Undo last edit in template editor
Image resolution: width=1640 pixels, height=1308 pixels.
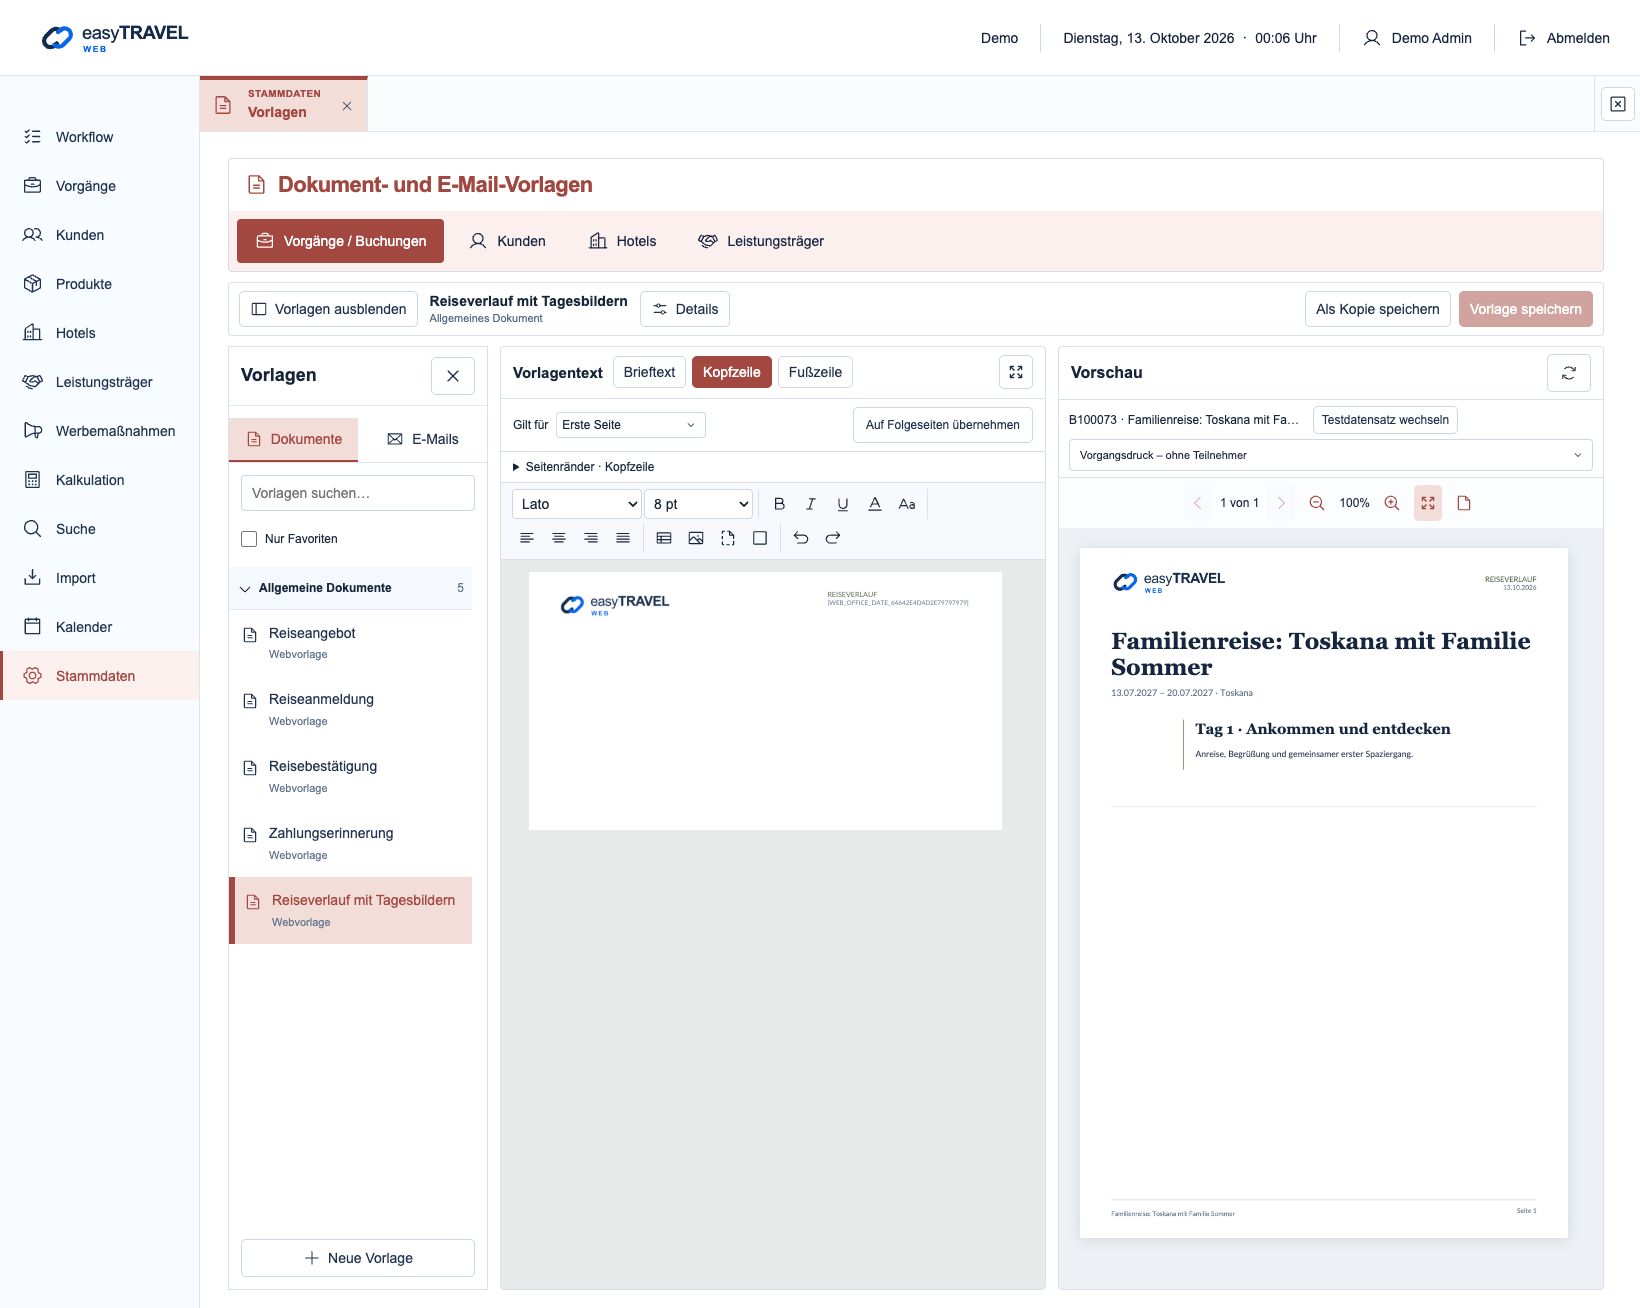pos(801,538)
